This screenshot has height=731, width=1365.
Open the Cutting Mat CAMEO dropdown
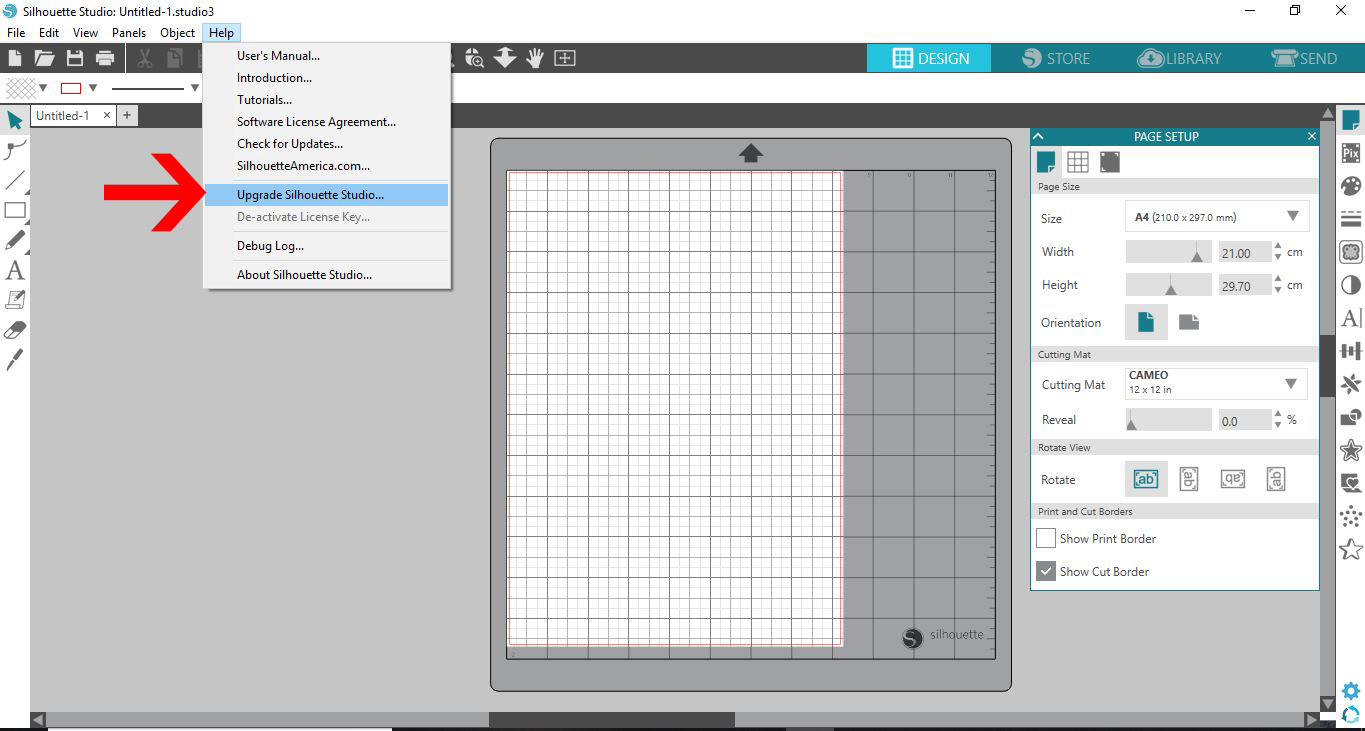1216,383
